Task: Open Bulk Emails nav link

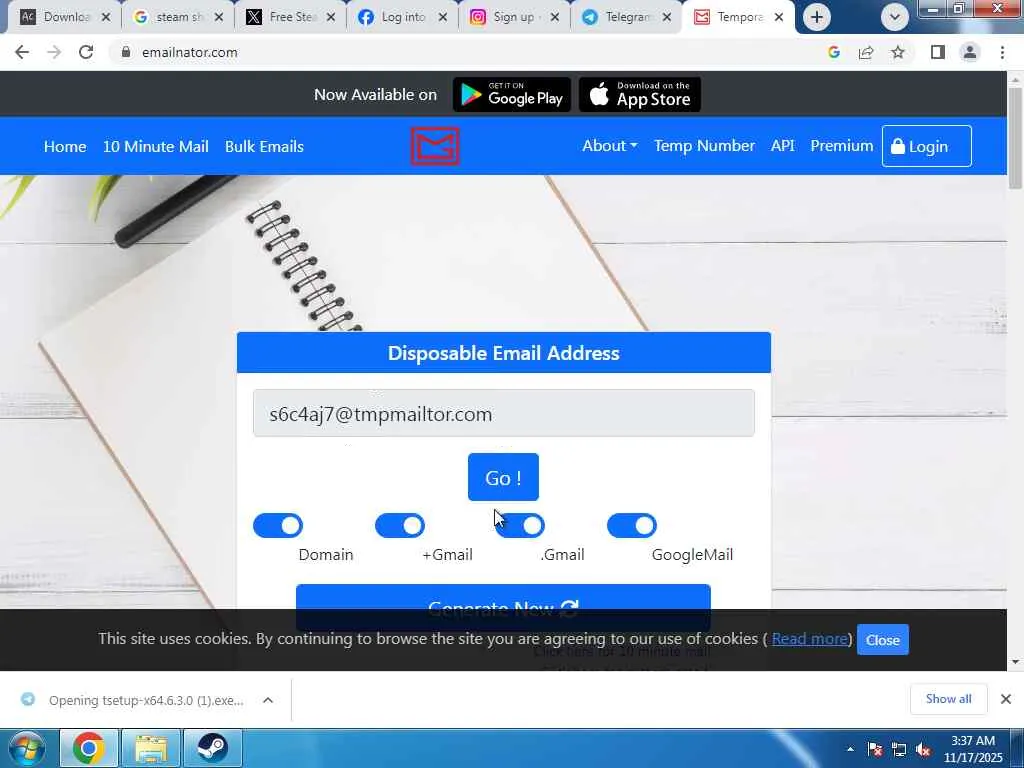Action: [x=264, y=146]
